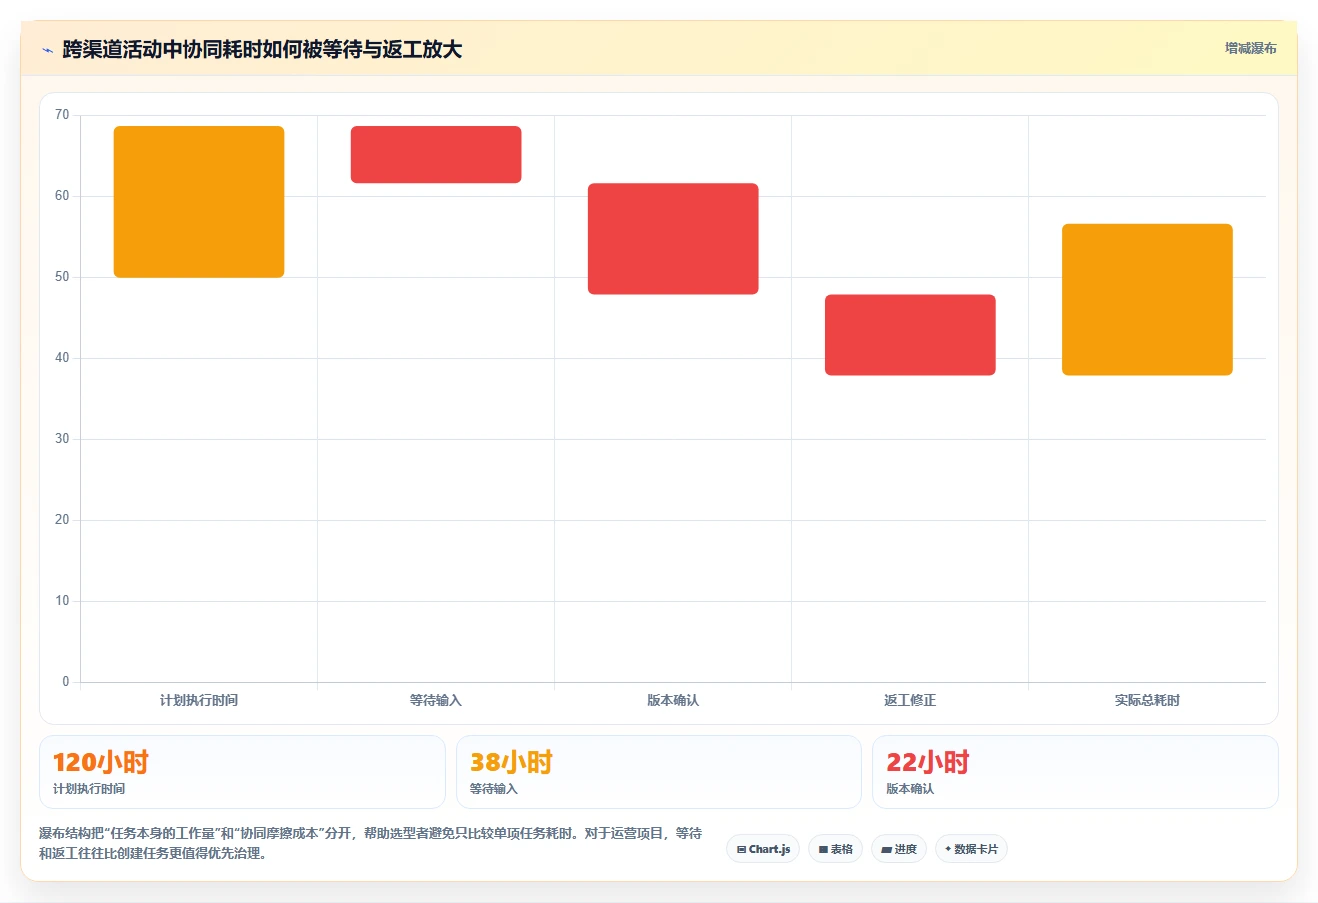Select the 进度 tag chip

[x=899, y=849]
